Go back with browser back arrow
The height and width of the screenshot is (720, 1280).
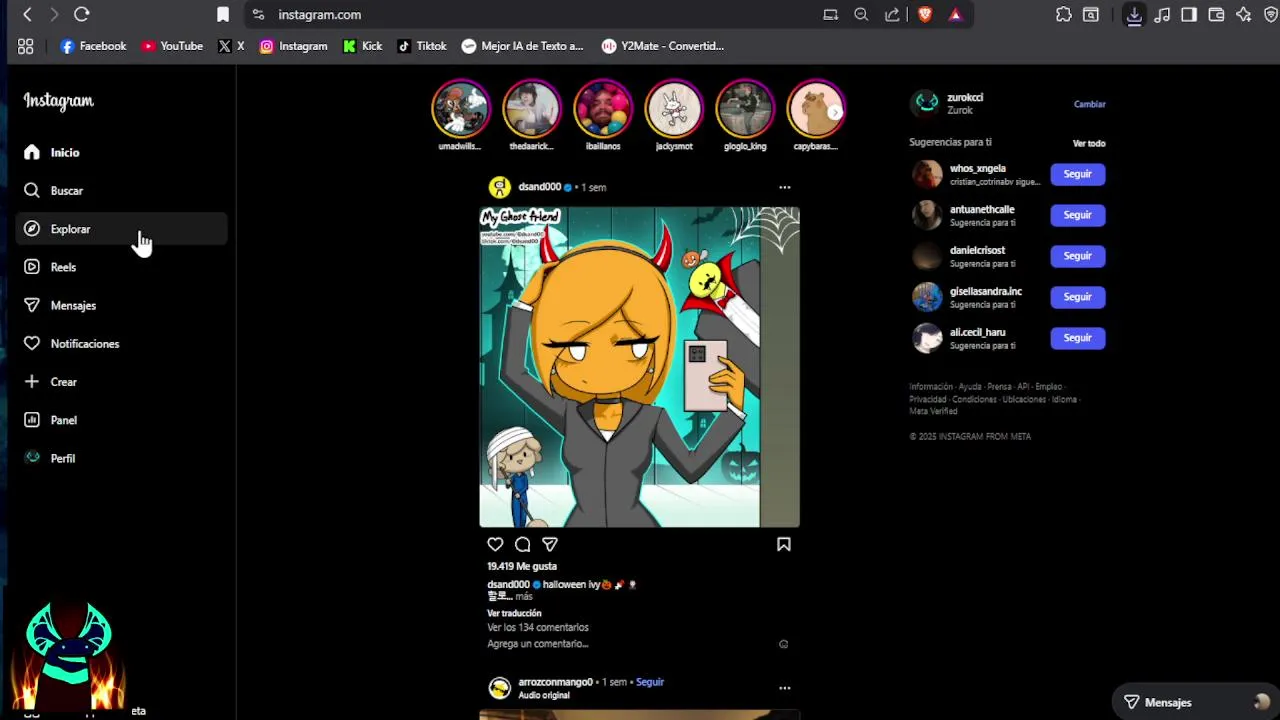point(27,14)
